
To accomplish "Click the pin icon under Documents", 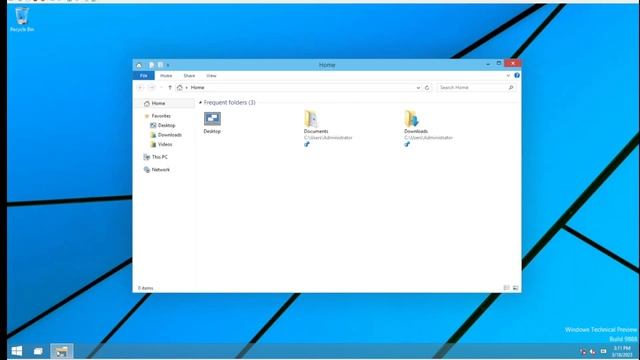I will coord(307,144).
